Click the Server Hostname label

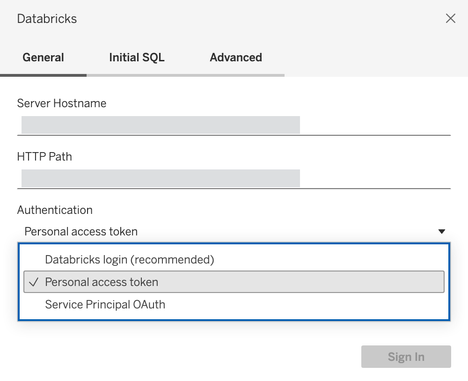click(x=62, y=103)
